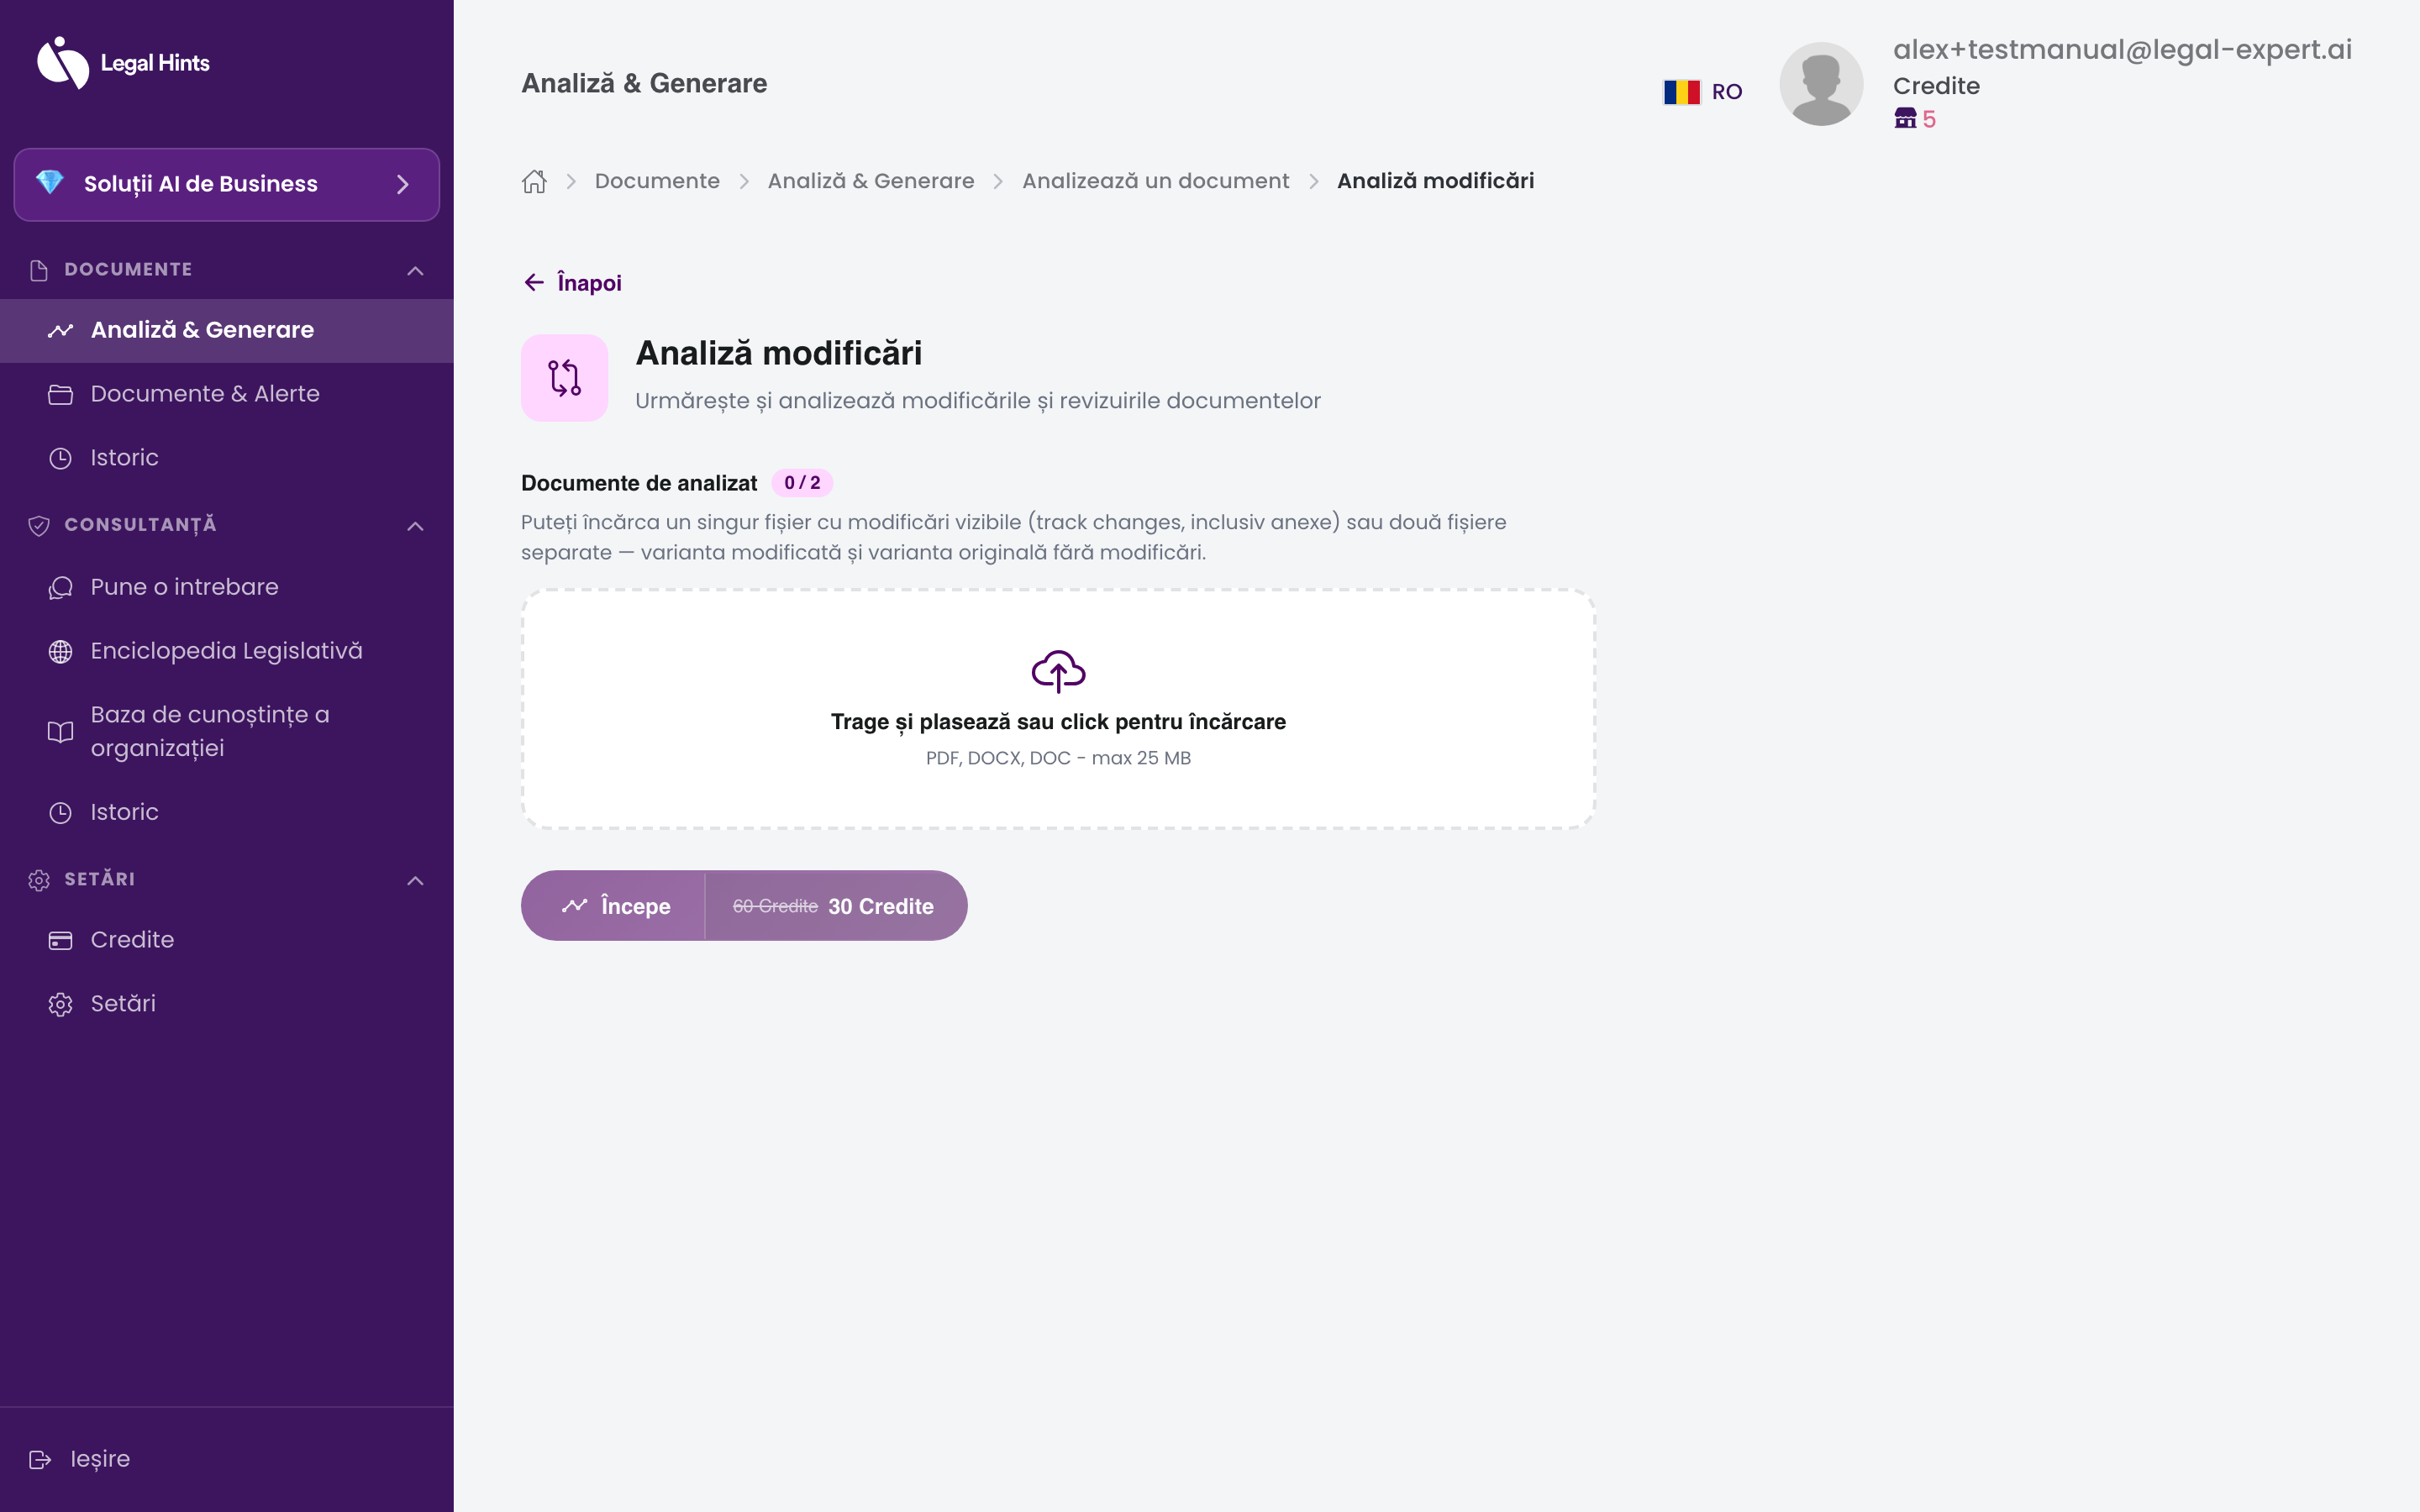Screen dimensions: 2420x1512
Task: Collapse the SETĂRI sidebar section
Action: coord(415,880)
